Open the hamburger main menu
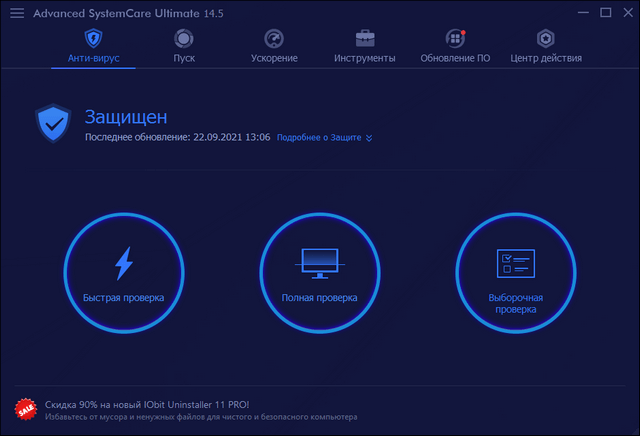 click(17, 13)
